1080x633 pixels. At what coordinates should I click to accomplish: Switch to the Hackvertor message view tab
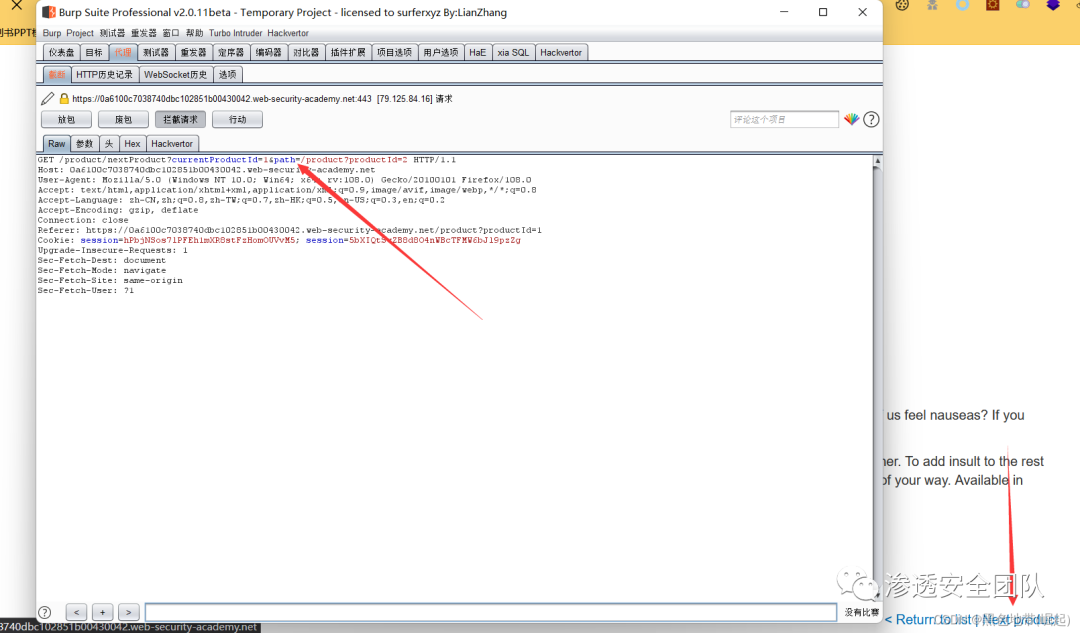172,143
